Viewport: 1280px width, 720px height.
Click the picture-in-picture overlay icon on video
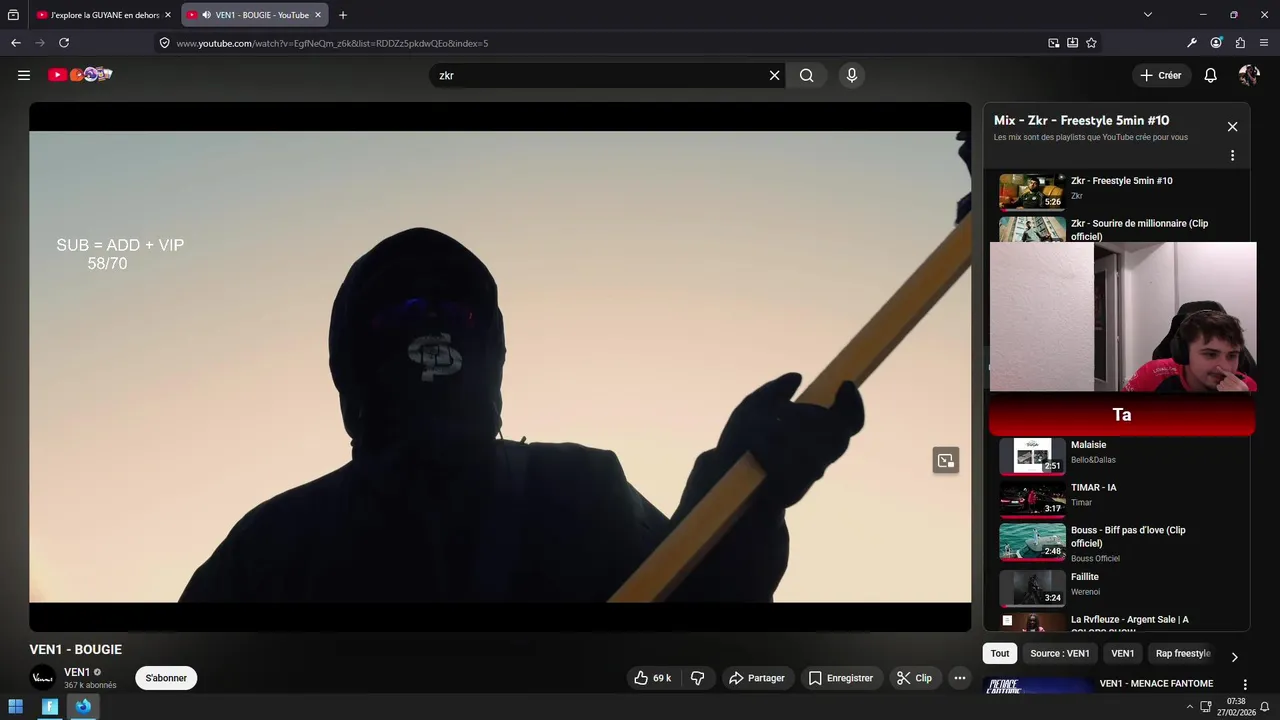(x=945, y=460)
